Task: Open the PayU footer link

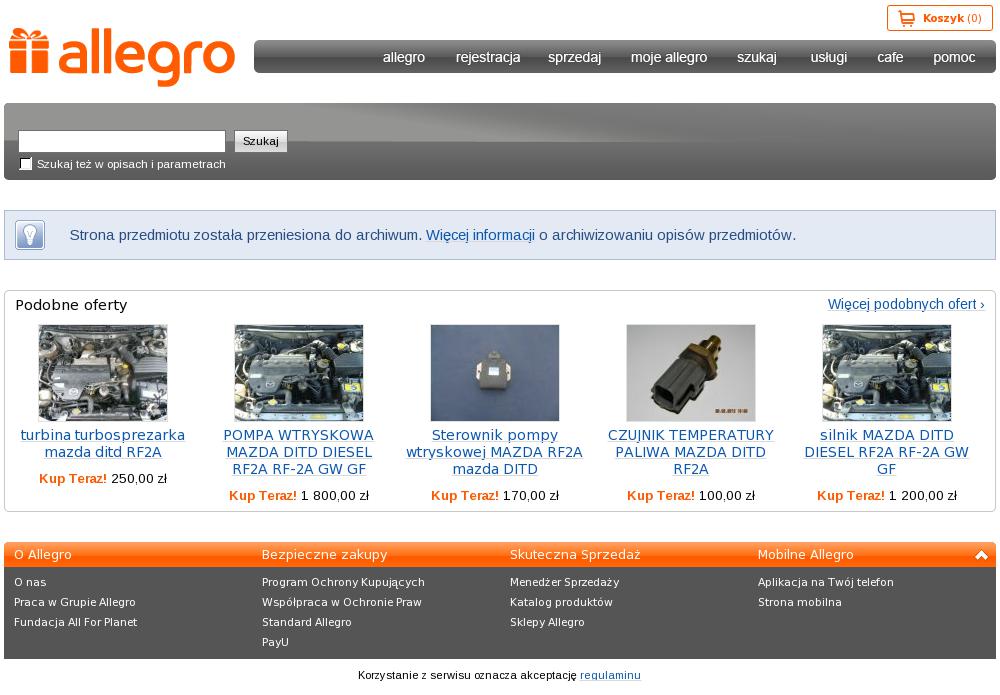Action: coord(275,642)
